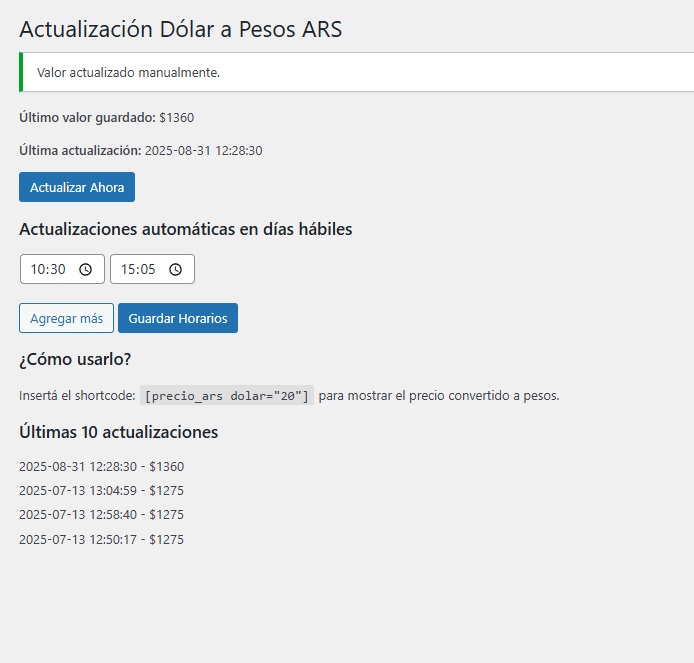Select the 2025-07-13 12:58:40 log entry
This screenshot has height=663, width=694.
[x=101, y=514]
